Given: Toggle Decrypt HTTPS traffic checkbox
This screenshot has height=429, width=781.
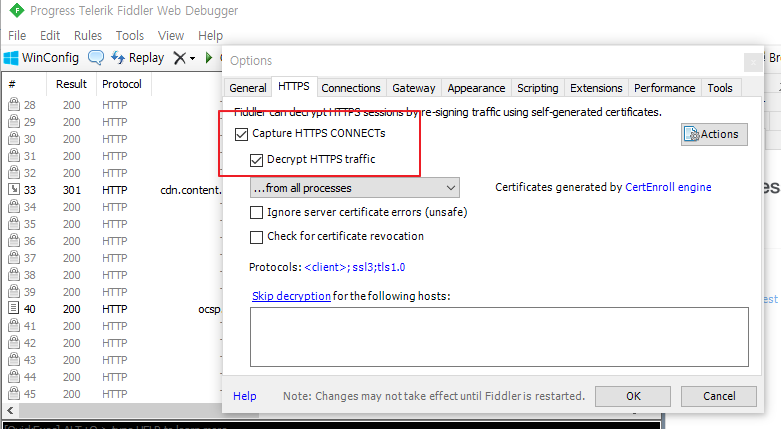Looking at the screenshot, I should 256,160.
